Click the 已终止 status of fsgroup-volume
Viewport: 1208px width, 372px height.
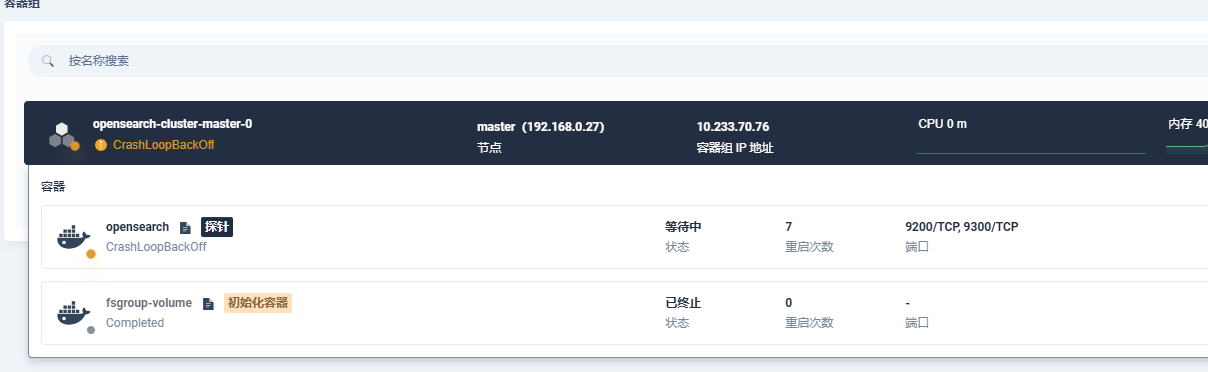683,303
